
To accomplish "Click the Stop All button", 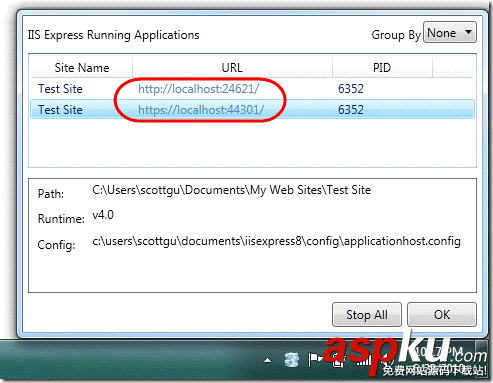I will click(367, 314).
